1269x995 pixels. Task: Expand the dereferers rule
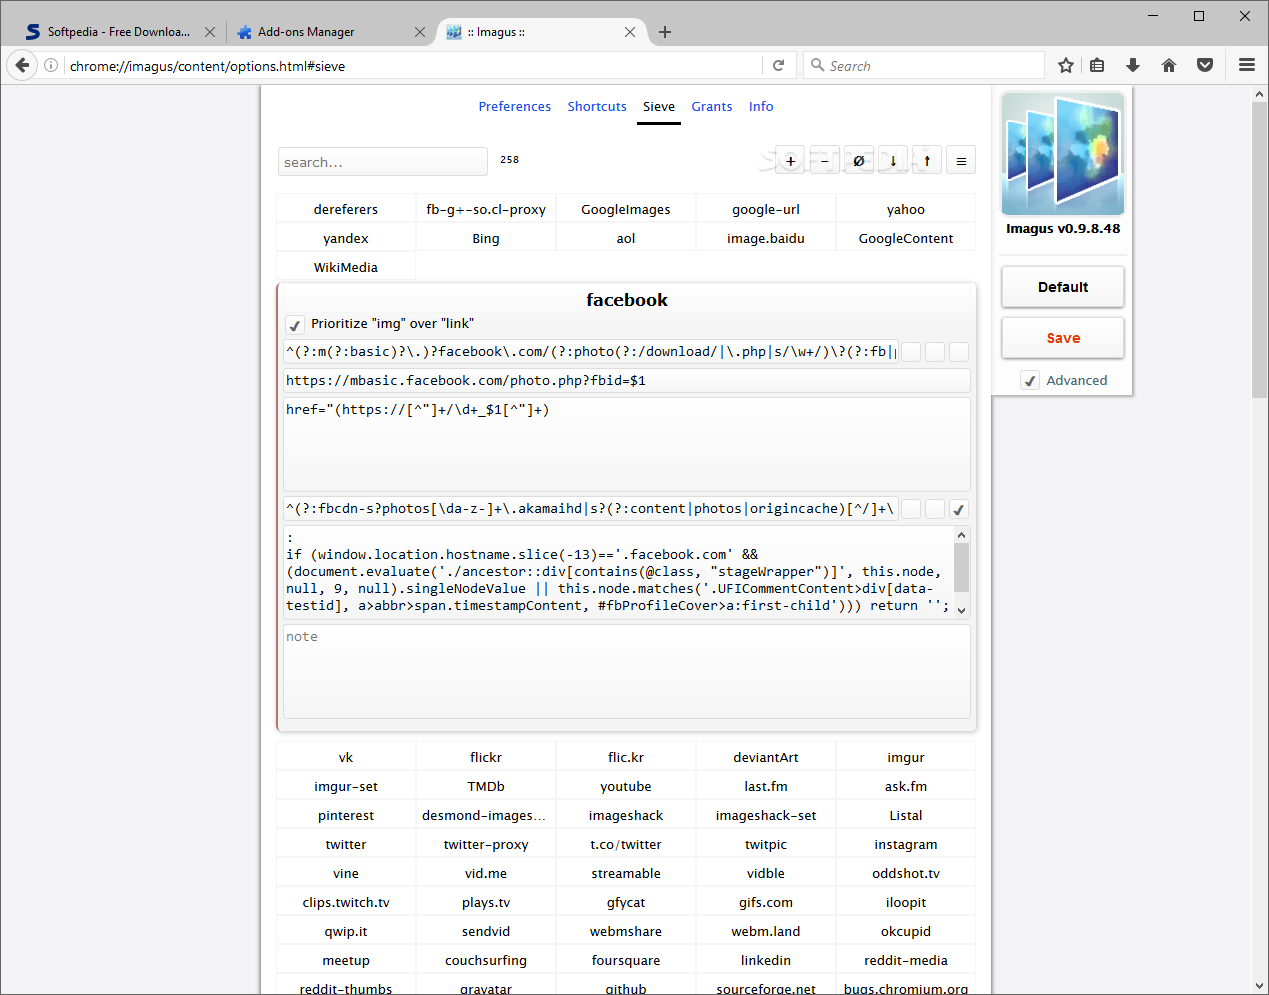coord(346,209)
